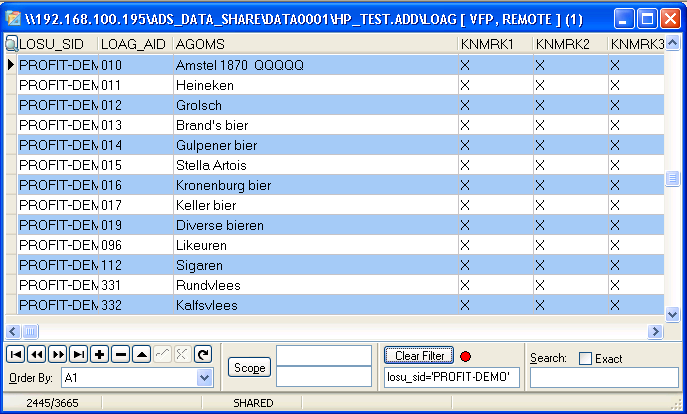Click the LOAG_AID column header

136,44
